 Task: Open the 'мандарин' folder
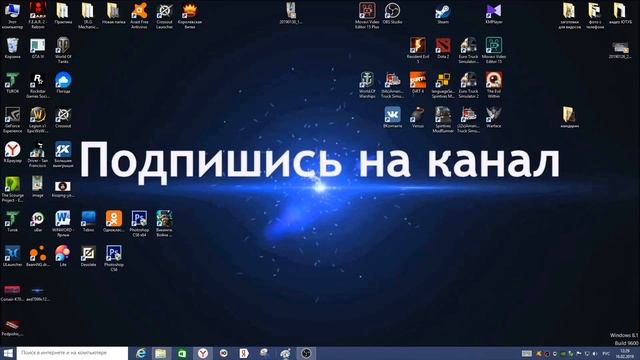coord(569,118)
